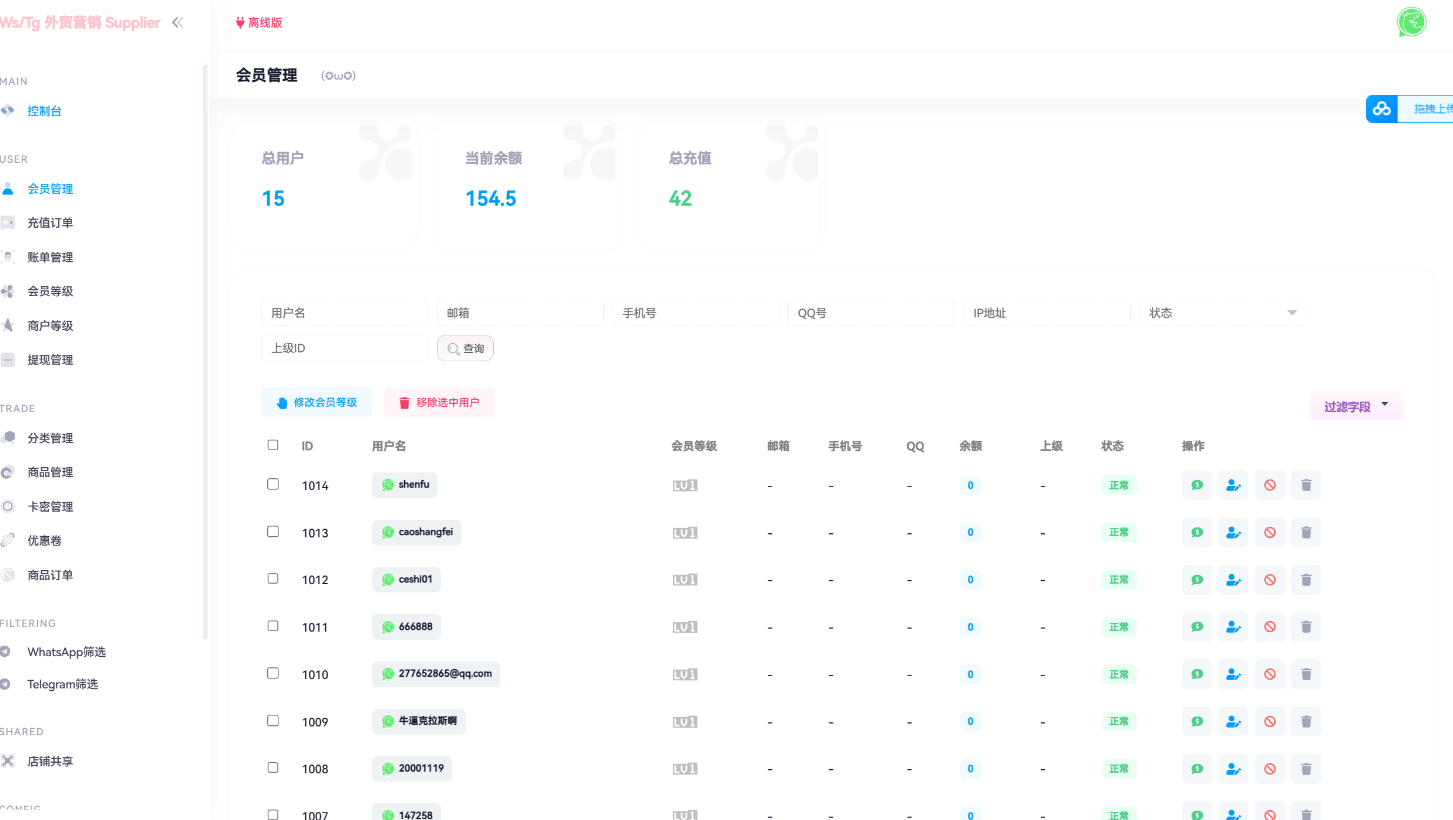This screenshot has height=820, width=1453.
Task: Delete user caoshangfei with the trash icon
Action: tap(1306, 532)
